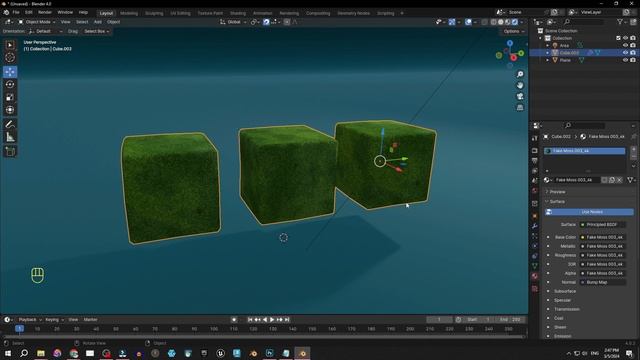Click the timeline frame 1 playhead marker

click(19, 329)
